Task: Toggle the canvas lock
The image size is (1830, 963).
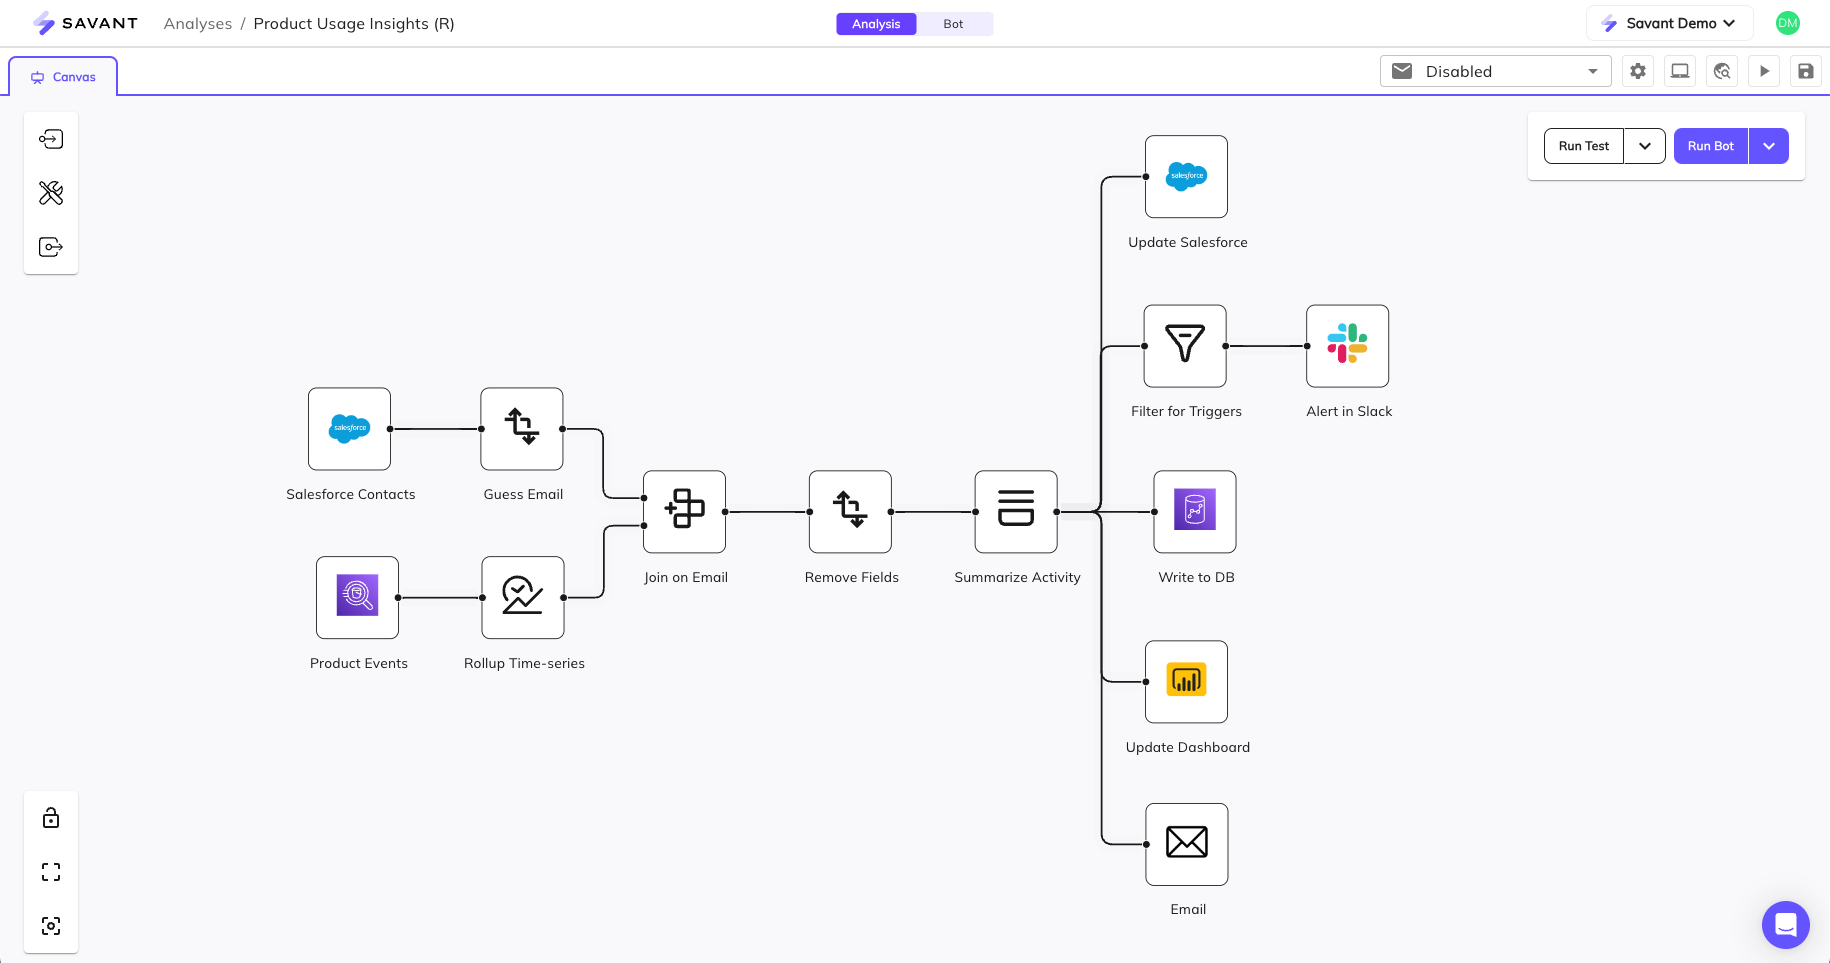Action: (x=50, y=817)
